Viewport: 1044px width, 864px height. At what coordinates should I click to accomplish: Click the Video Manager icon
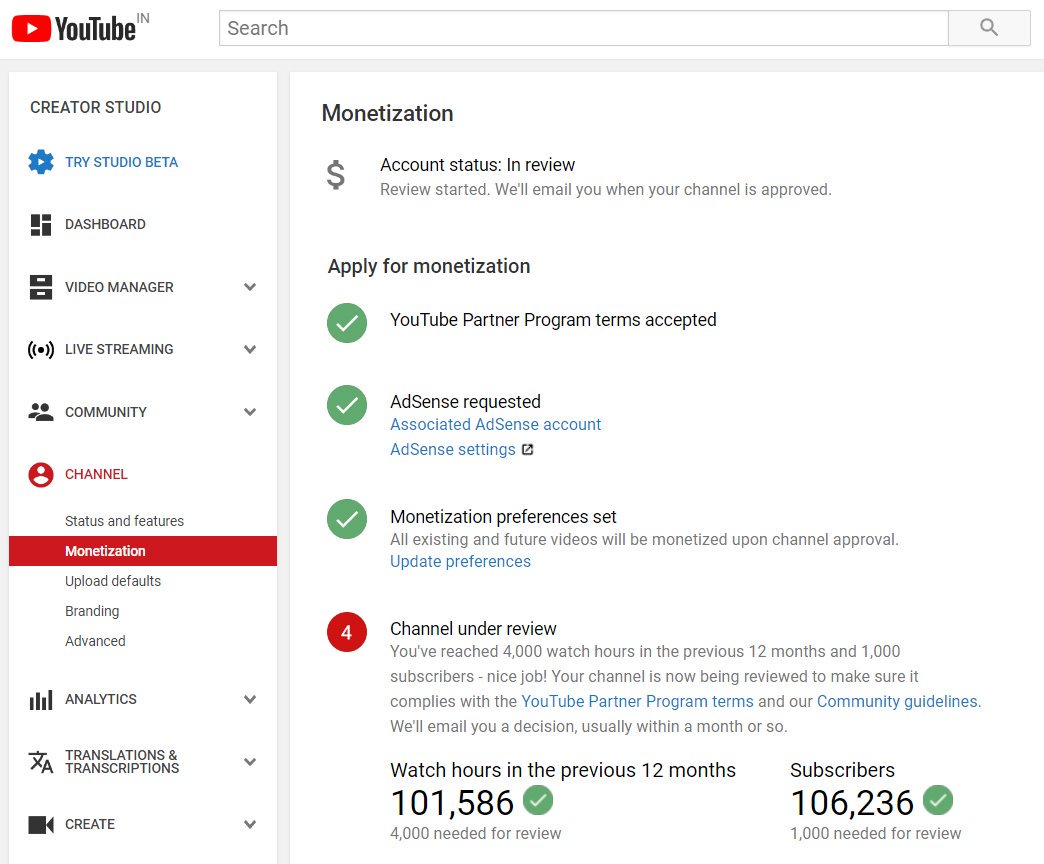pyautogui.click(x=41, y=287)
